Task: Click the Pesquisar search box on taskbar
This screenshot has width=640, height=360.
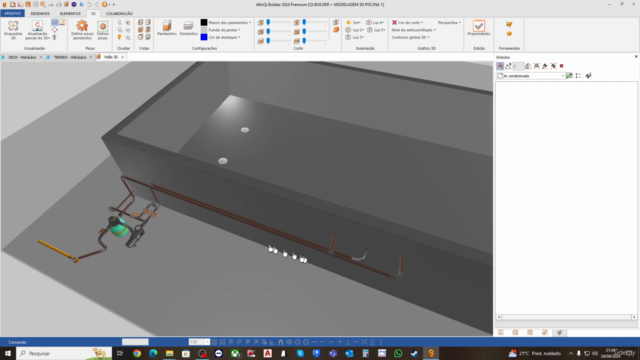Action: click(x=64, y=353)
